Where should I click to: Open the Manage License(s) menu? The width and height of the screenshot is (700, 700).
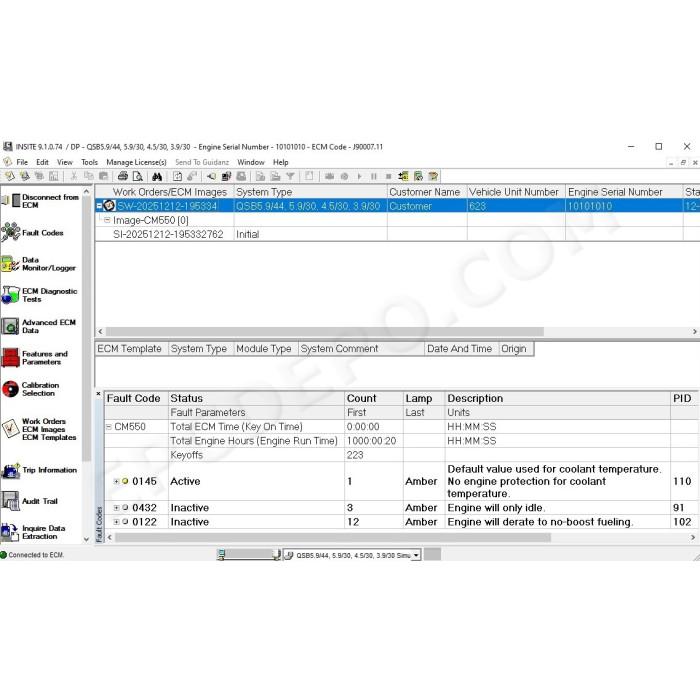click(136, 162)
